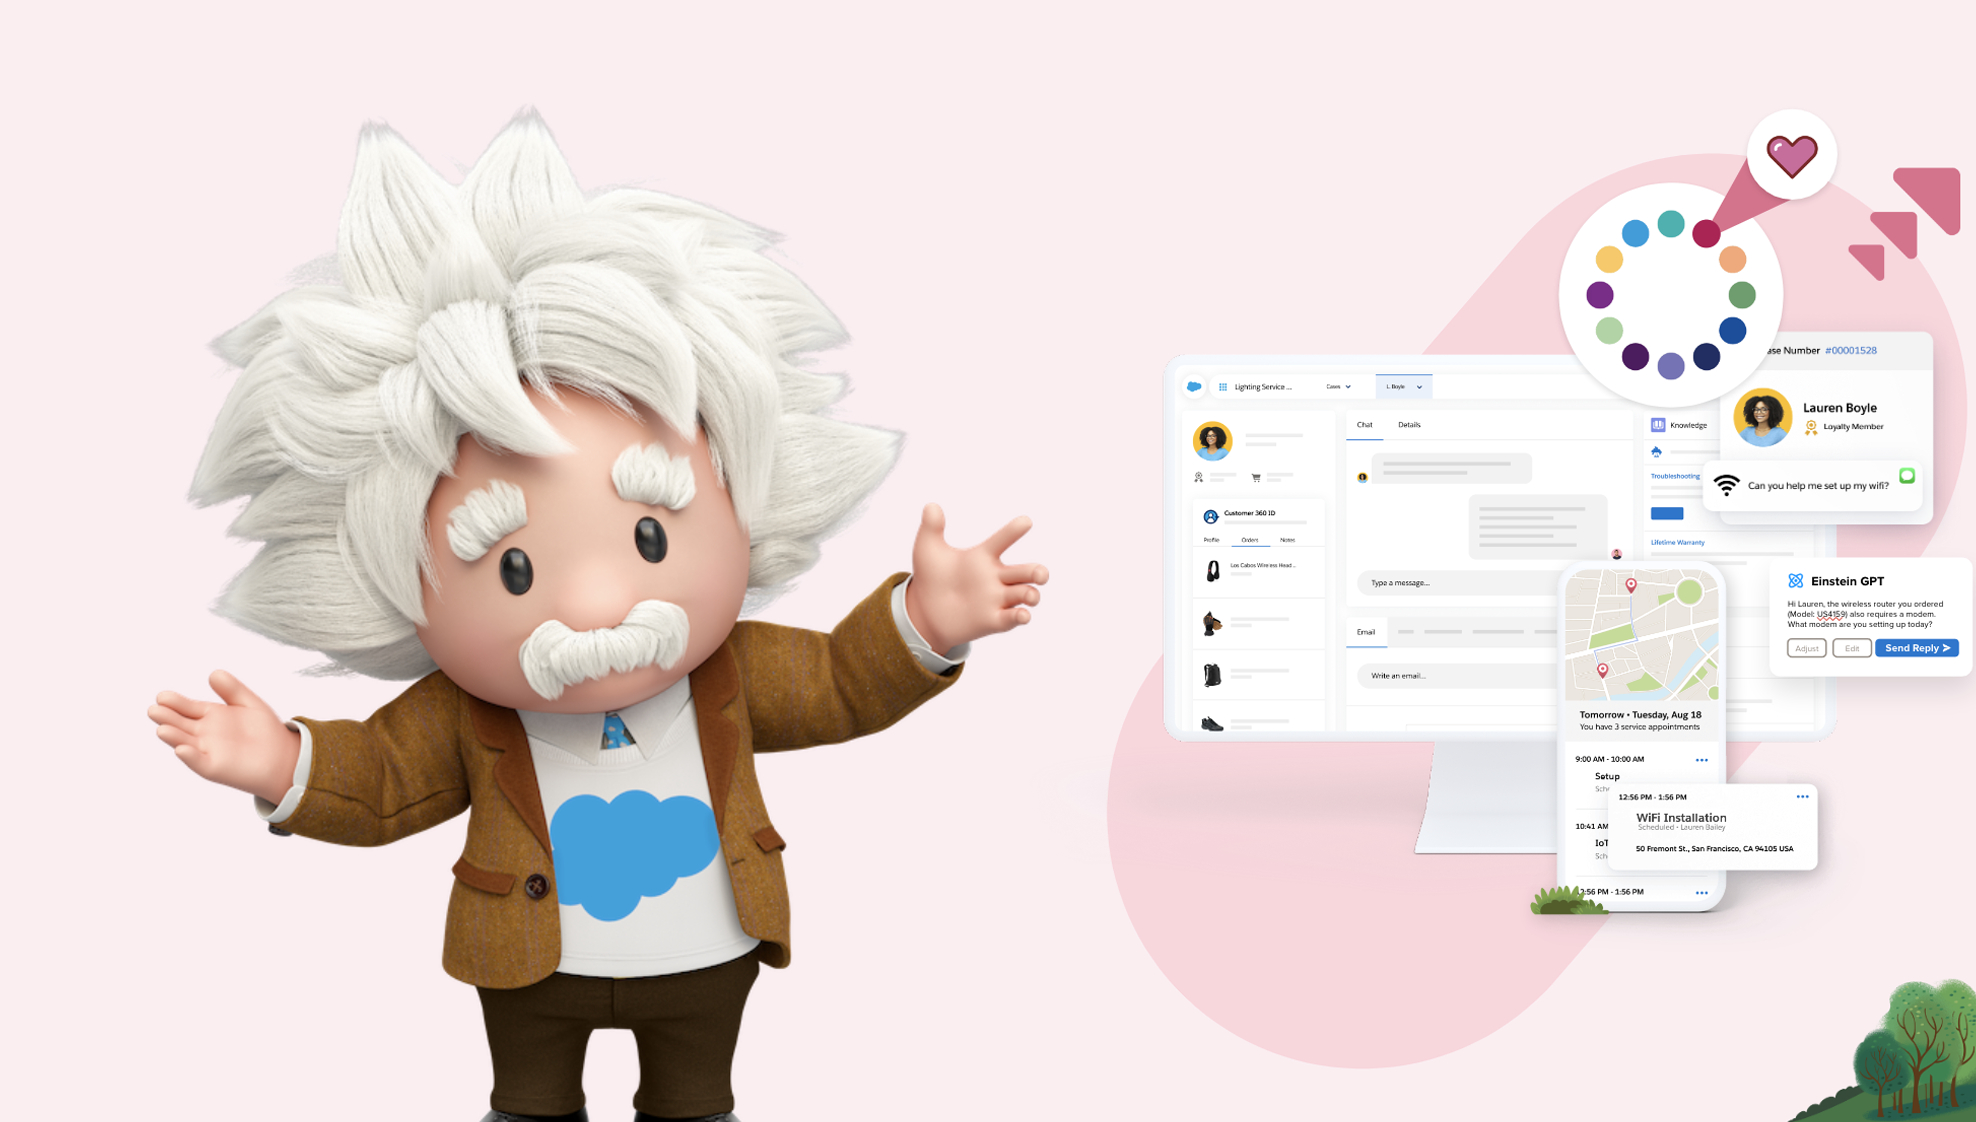The image size is (1976, 1122).
Task: Click the Chat tab
Action: coord(1364,425)
